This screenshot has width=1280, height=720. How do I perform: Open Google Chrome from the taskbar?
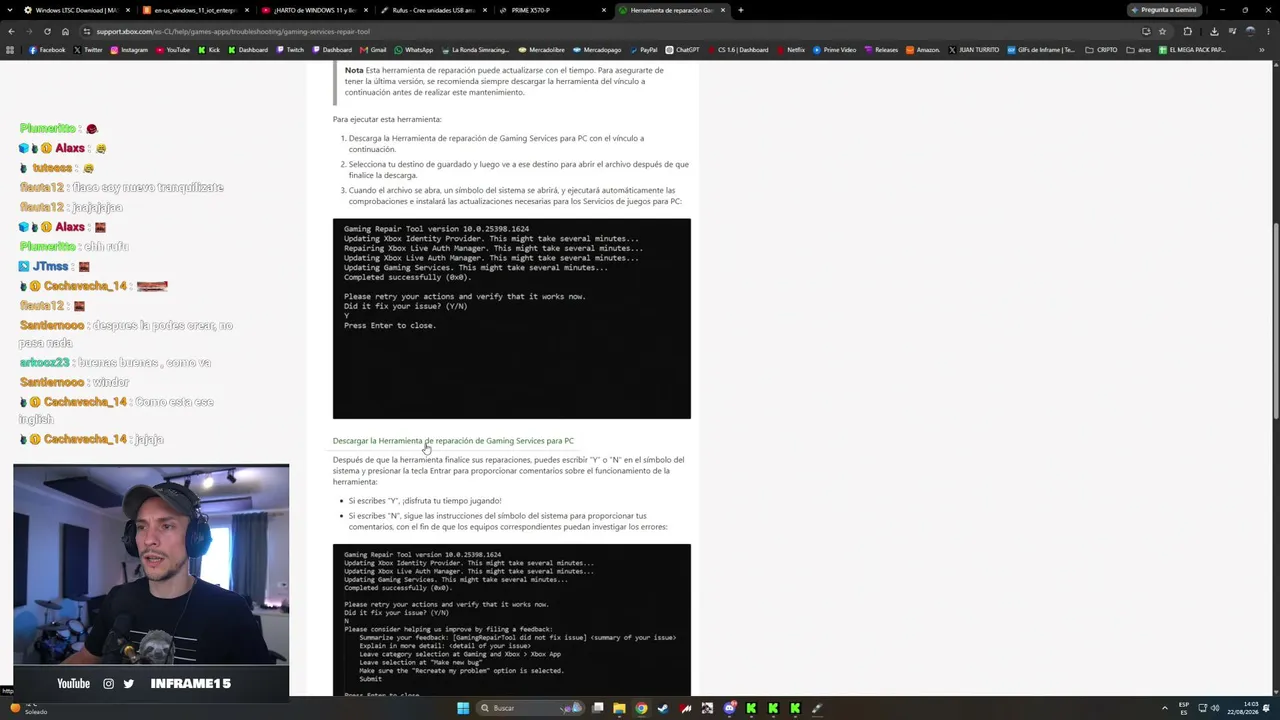(x=641, y=708)
